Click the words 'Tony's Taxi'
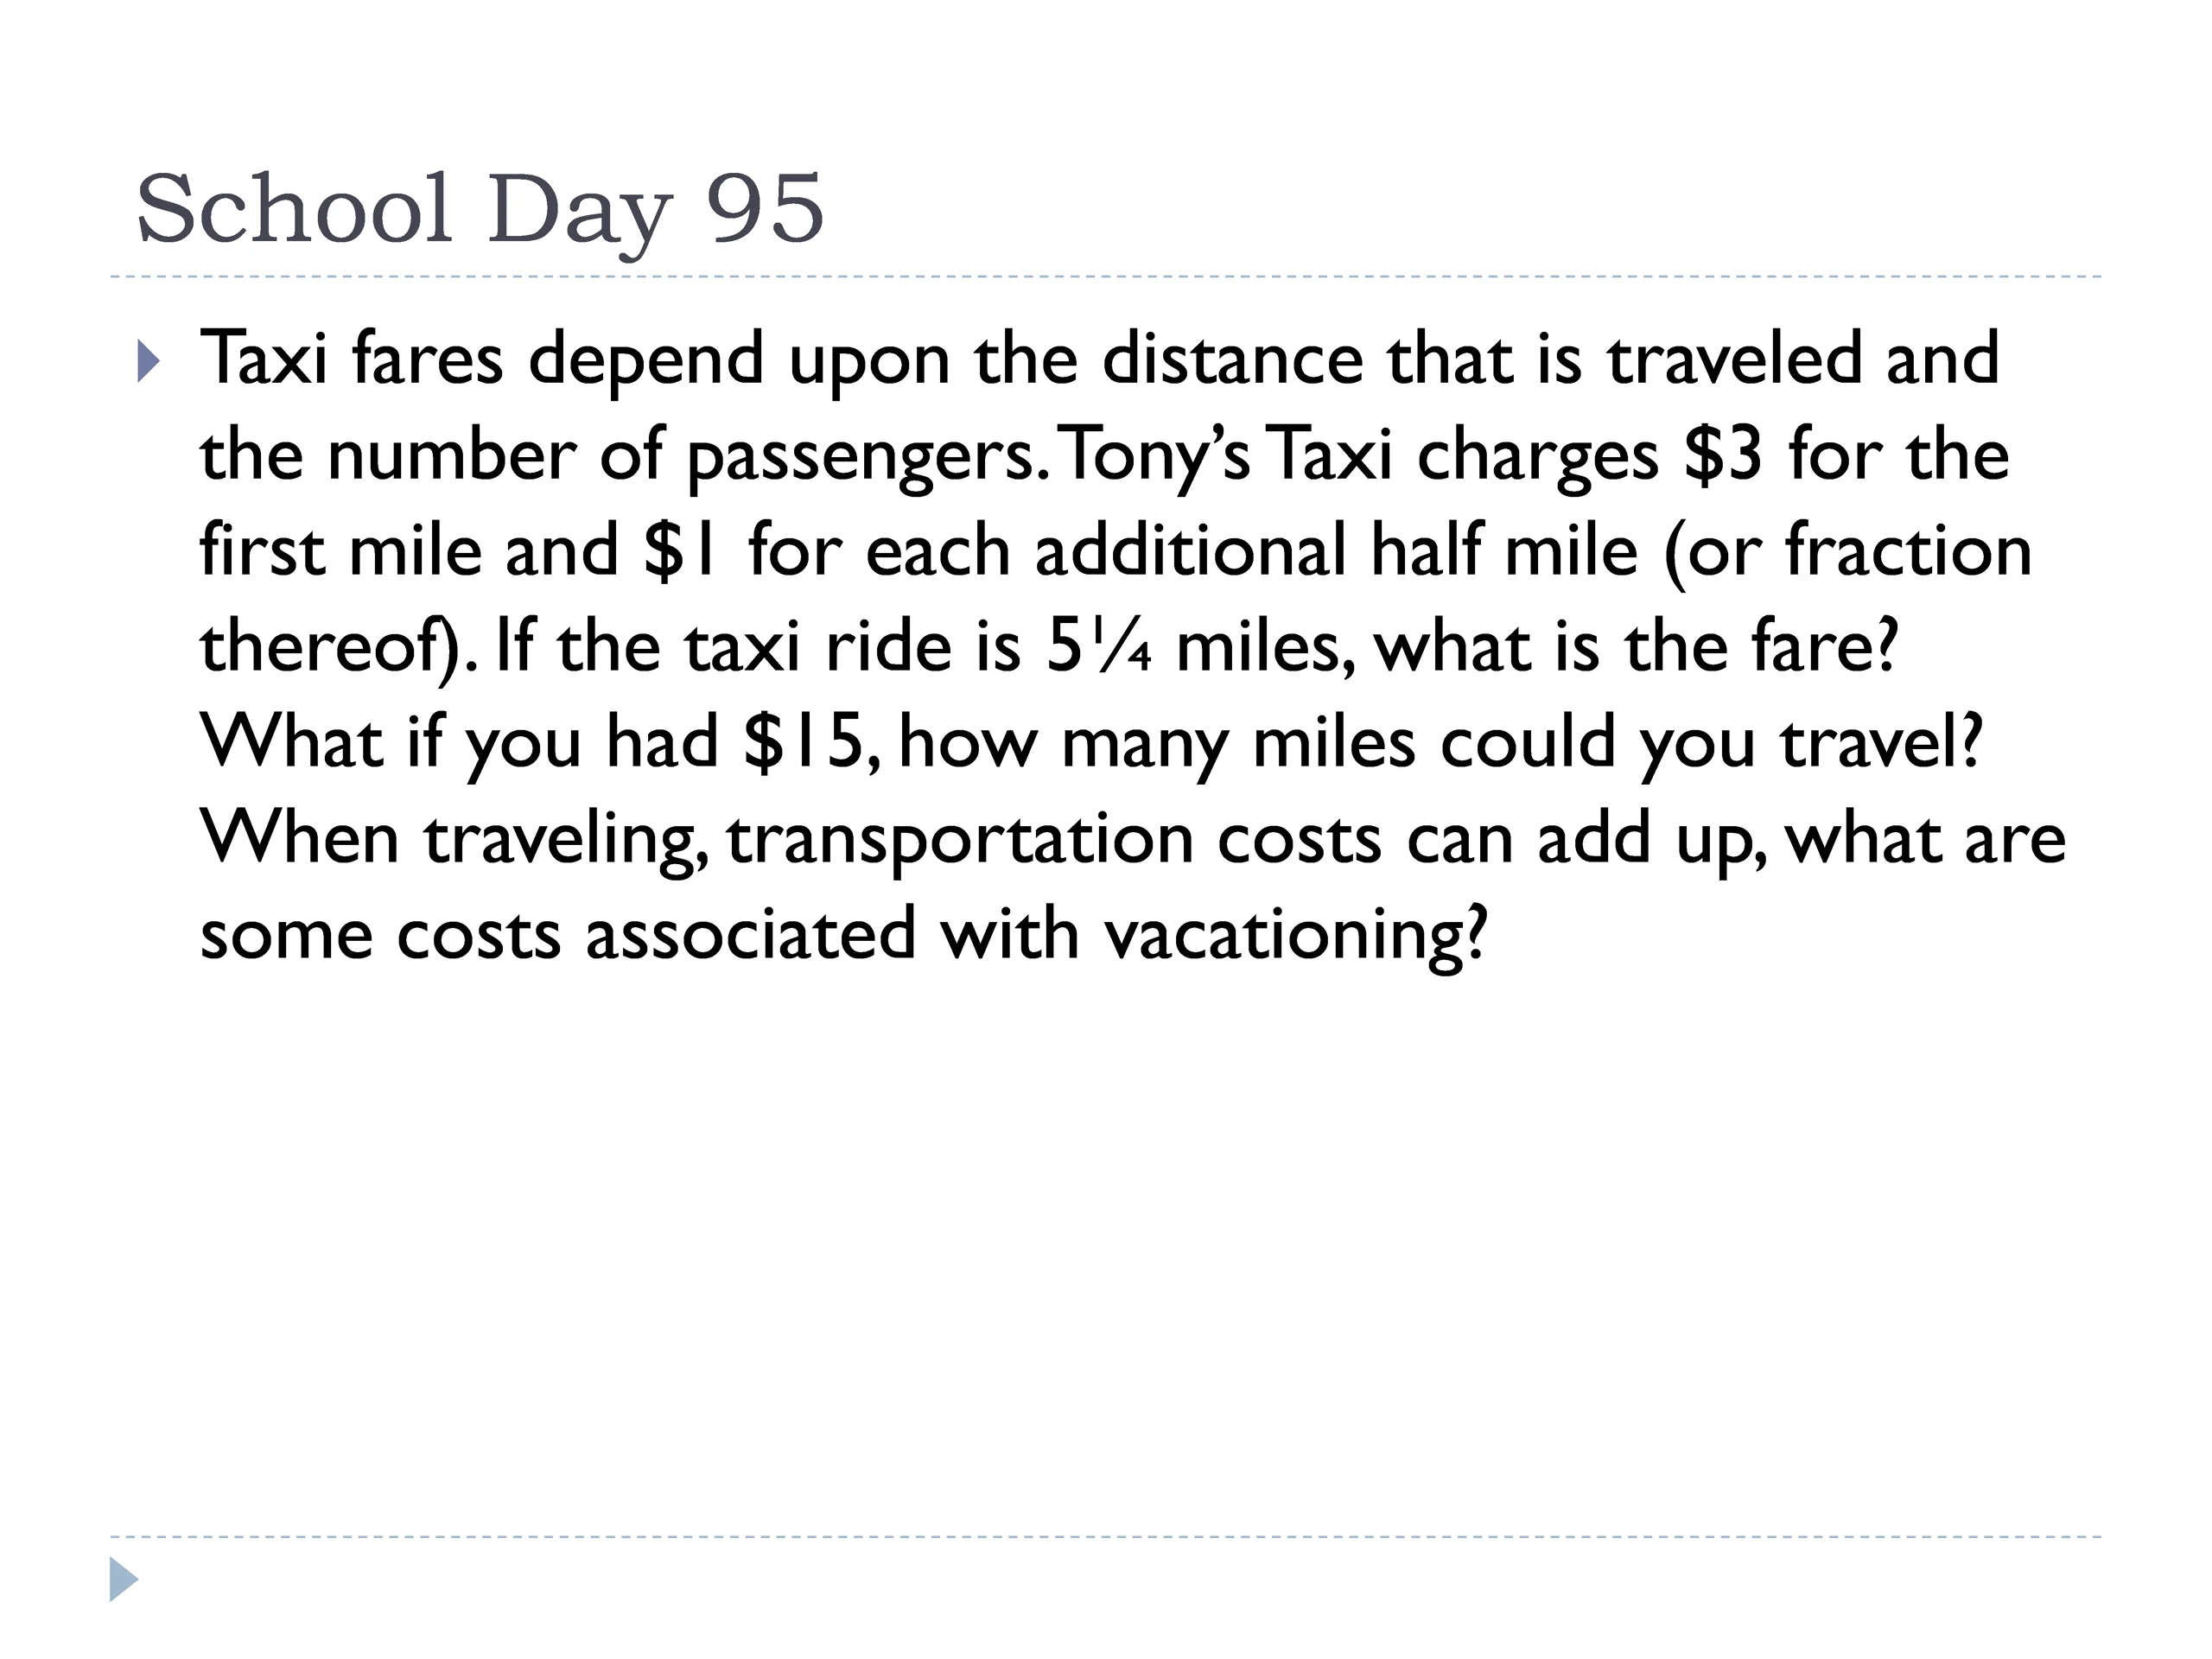 1226,457
